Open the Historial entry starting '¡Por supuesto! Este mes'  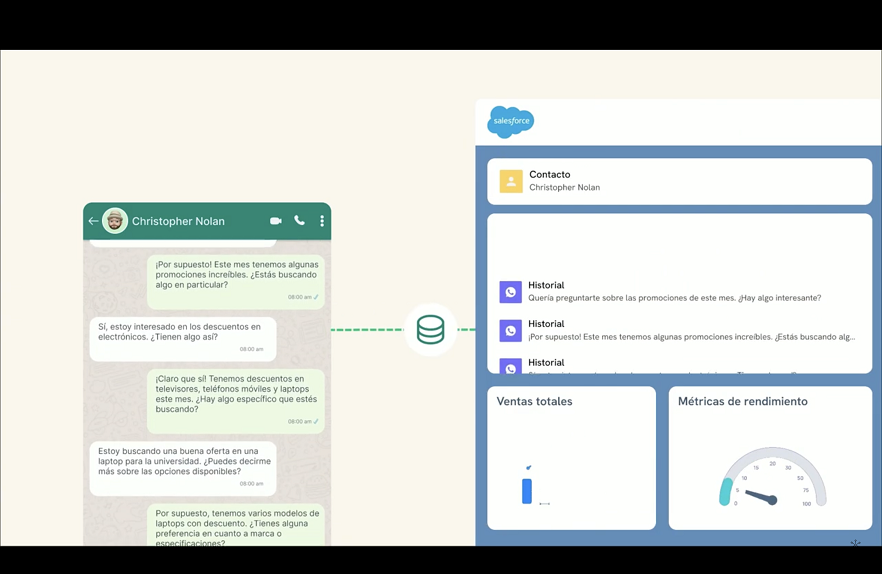(692, 337)
